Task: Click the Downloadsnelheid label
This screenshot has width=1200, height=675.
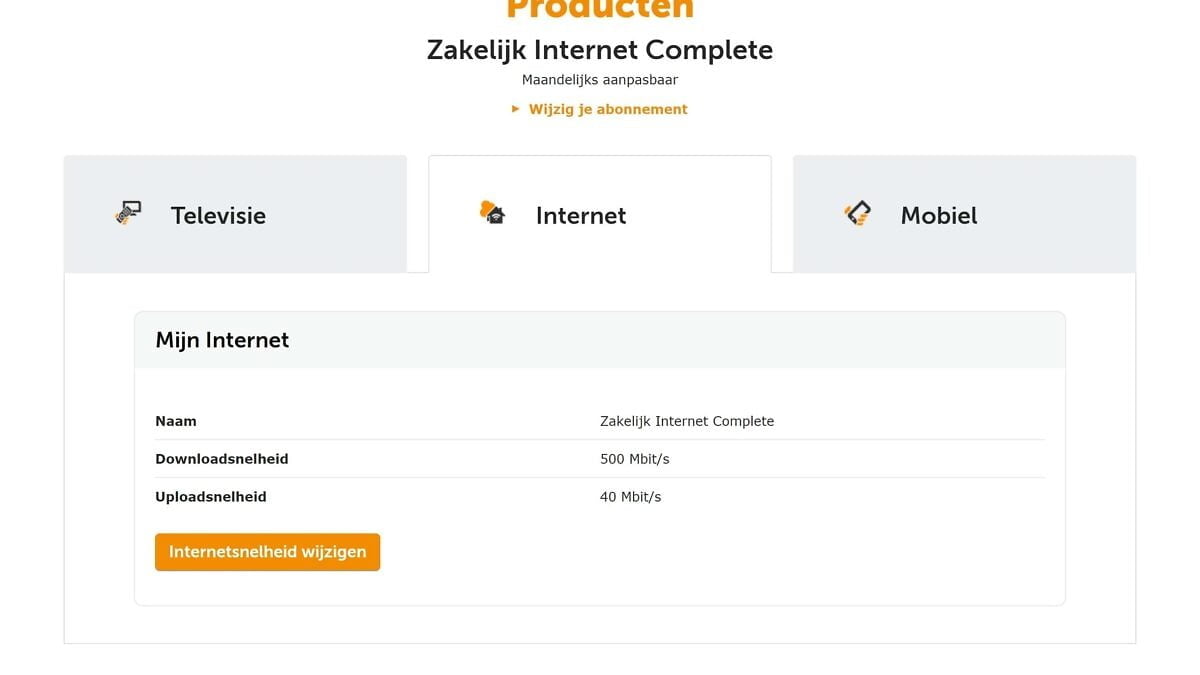Action: [222, 459]
